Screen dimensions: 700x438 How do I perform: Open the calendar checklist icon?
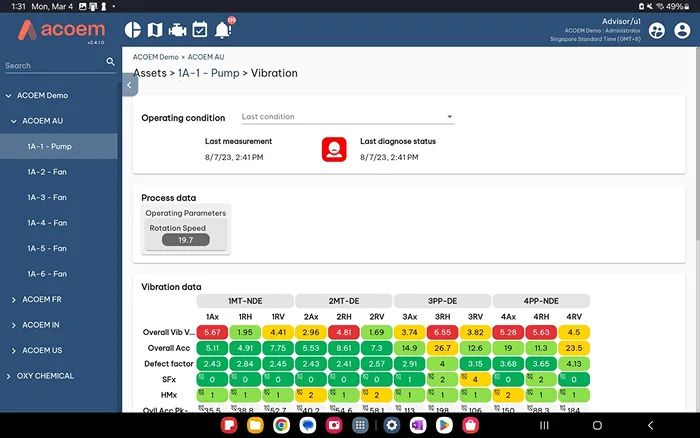tap(200, 29)
